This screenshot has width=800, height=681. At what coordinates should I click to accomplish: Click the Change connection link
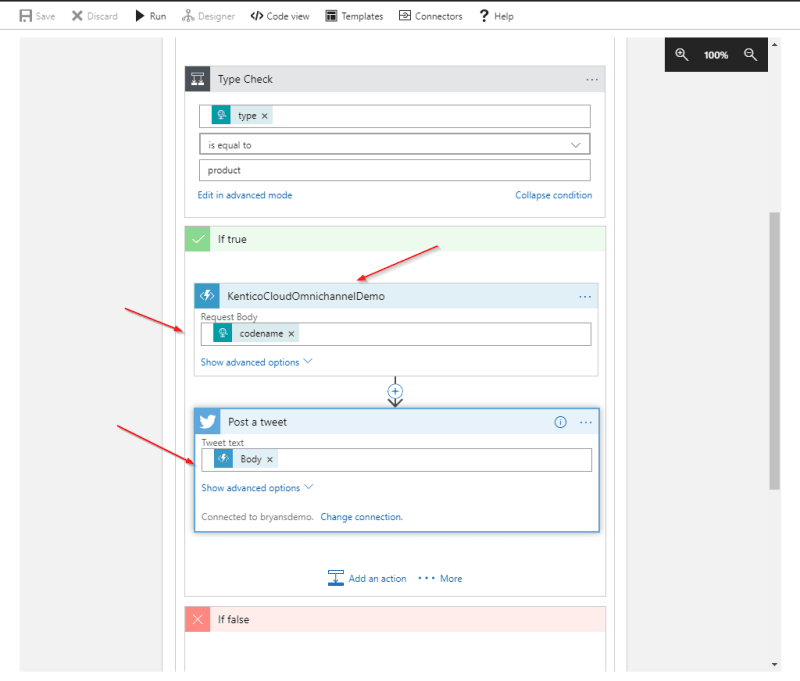[361, 517]
